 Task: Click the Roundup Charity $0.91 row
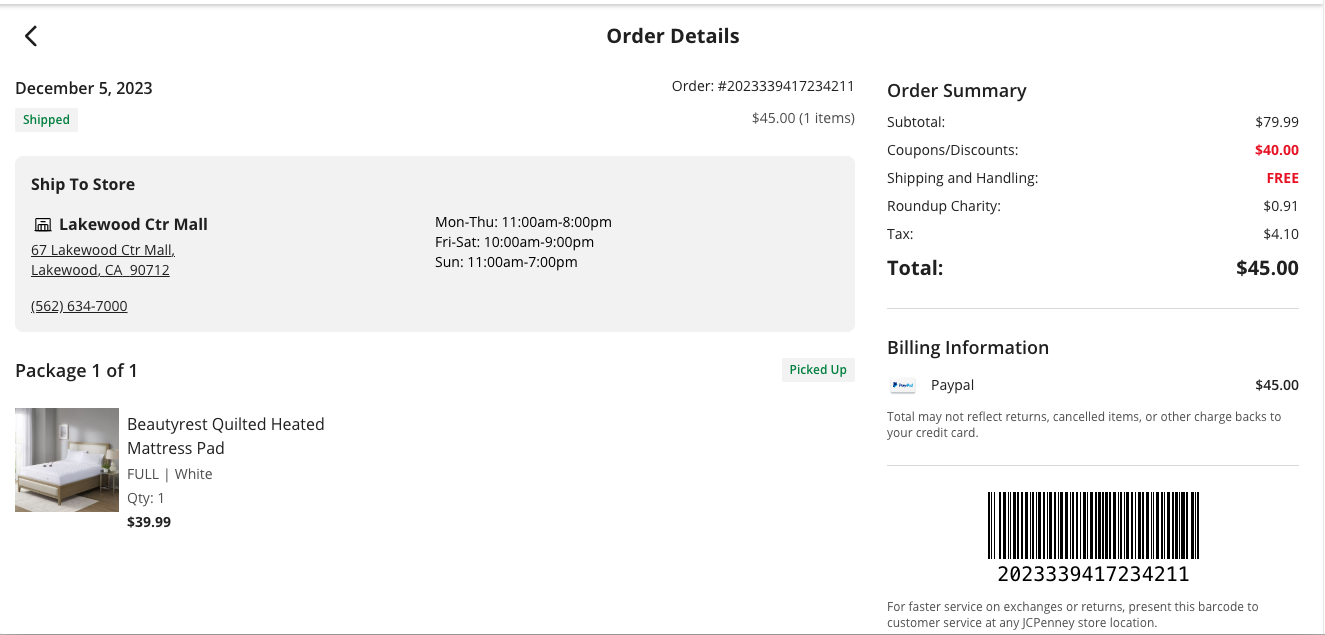point(1093,206)
